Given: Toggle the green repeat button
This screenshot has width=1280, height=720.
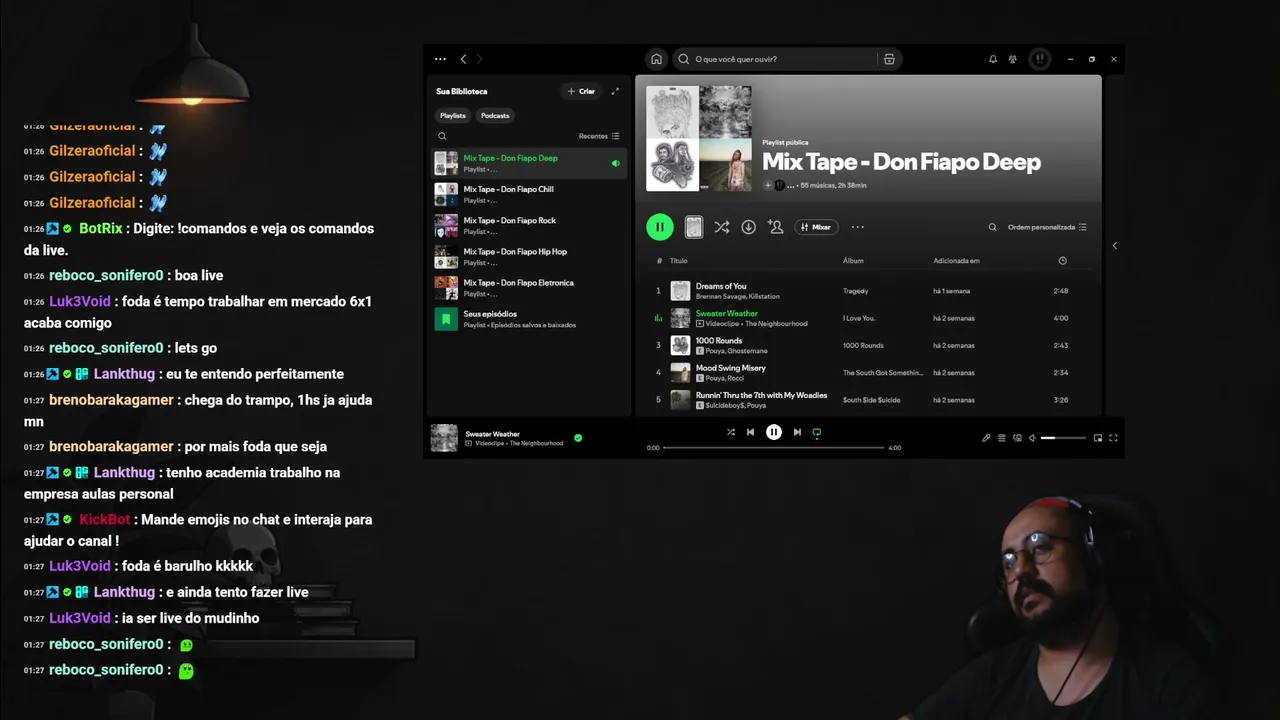Looking at the screenshot, I should [x=817, y=432].
